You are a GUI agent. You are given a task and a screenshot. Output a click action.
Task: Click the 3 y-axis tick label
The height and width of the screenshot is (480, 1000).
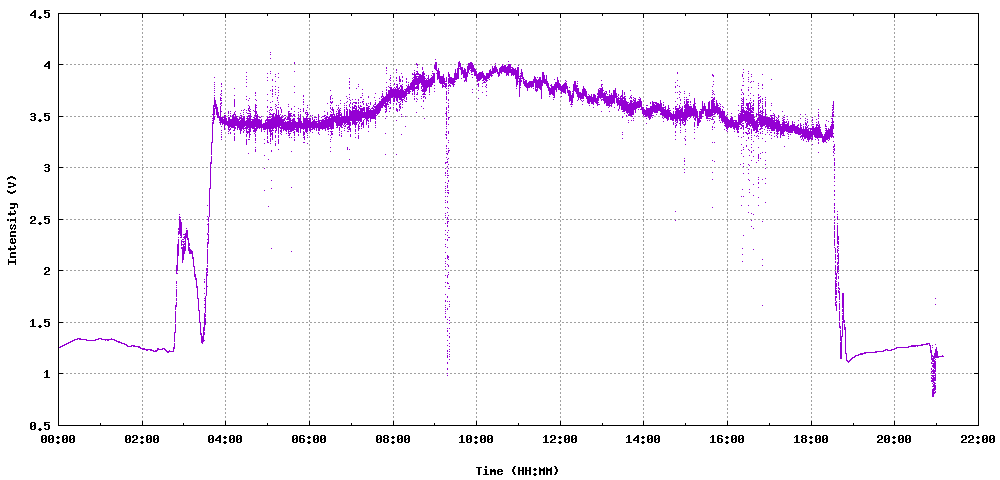pos(47,168)
